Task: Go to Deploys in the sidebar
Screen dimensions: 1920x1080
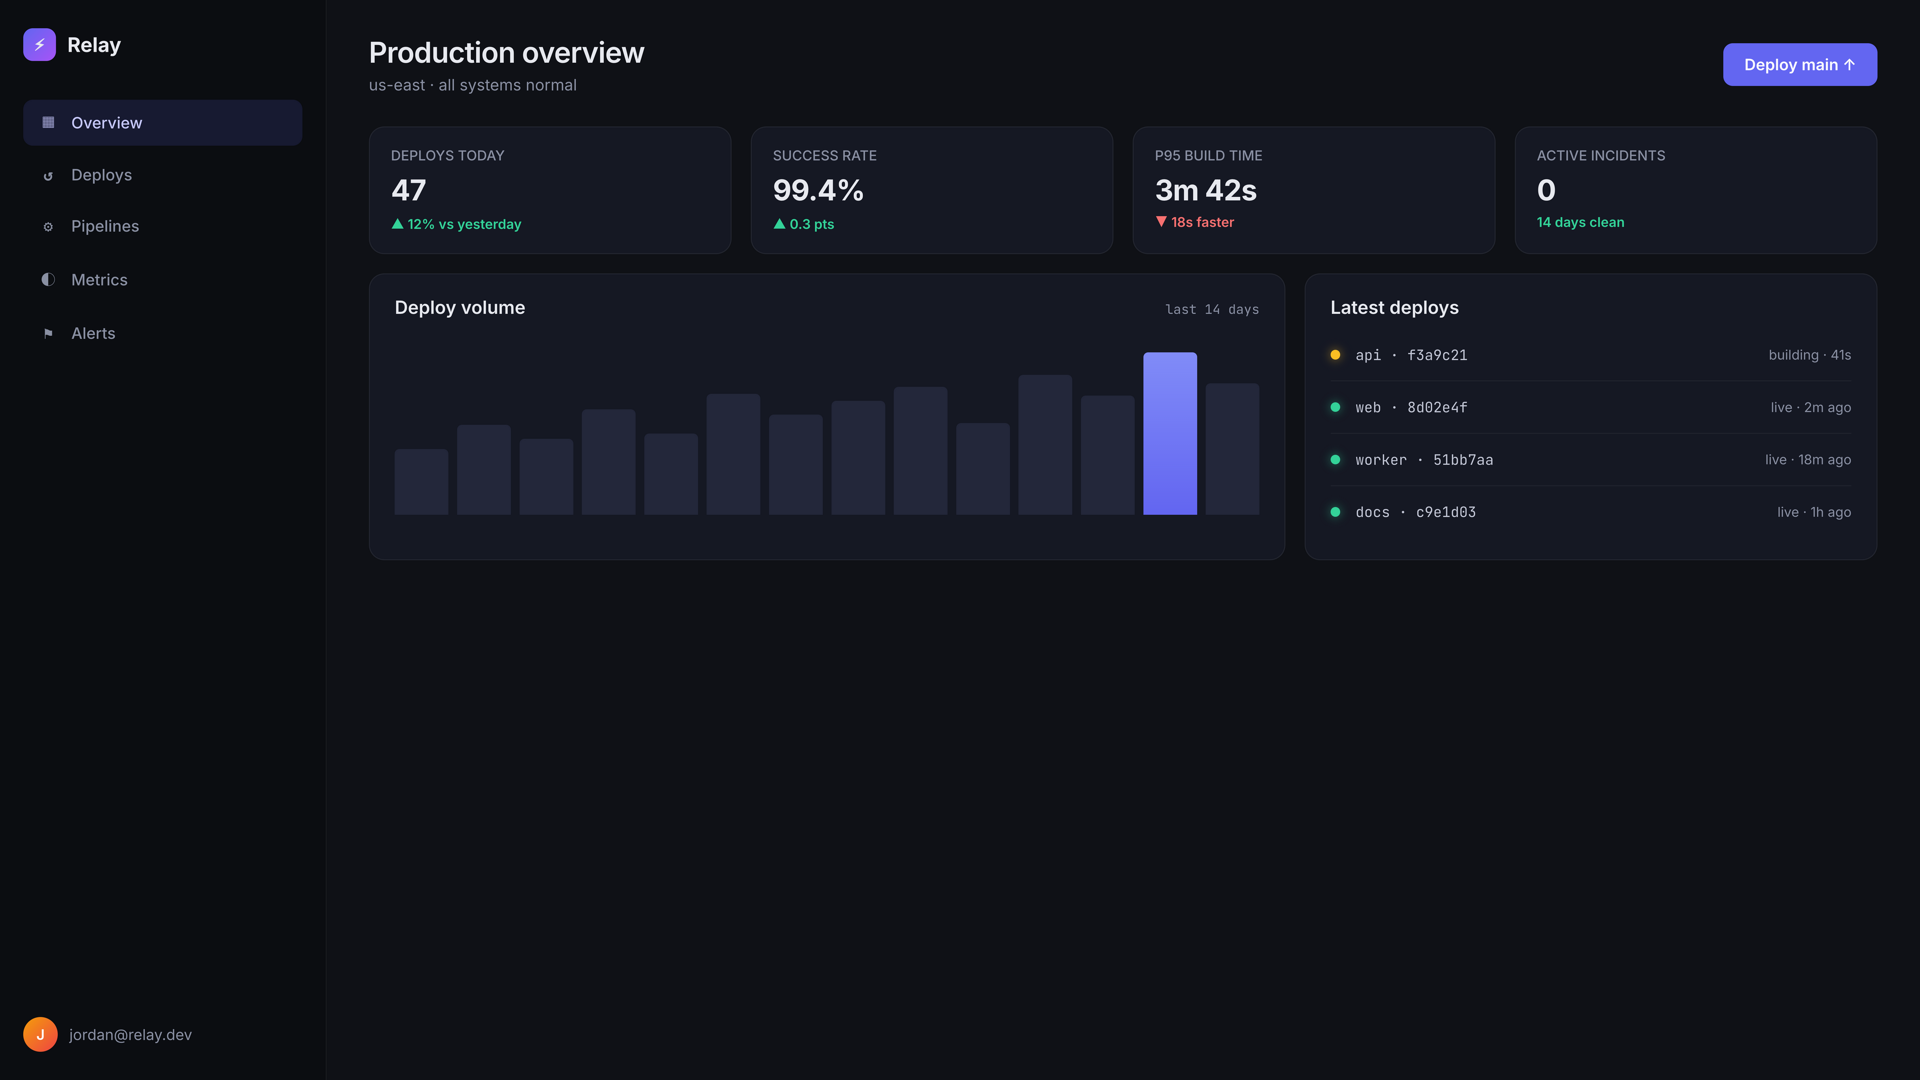Action: (162, 175)
